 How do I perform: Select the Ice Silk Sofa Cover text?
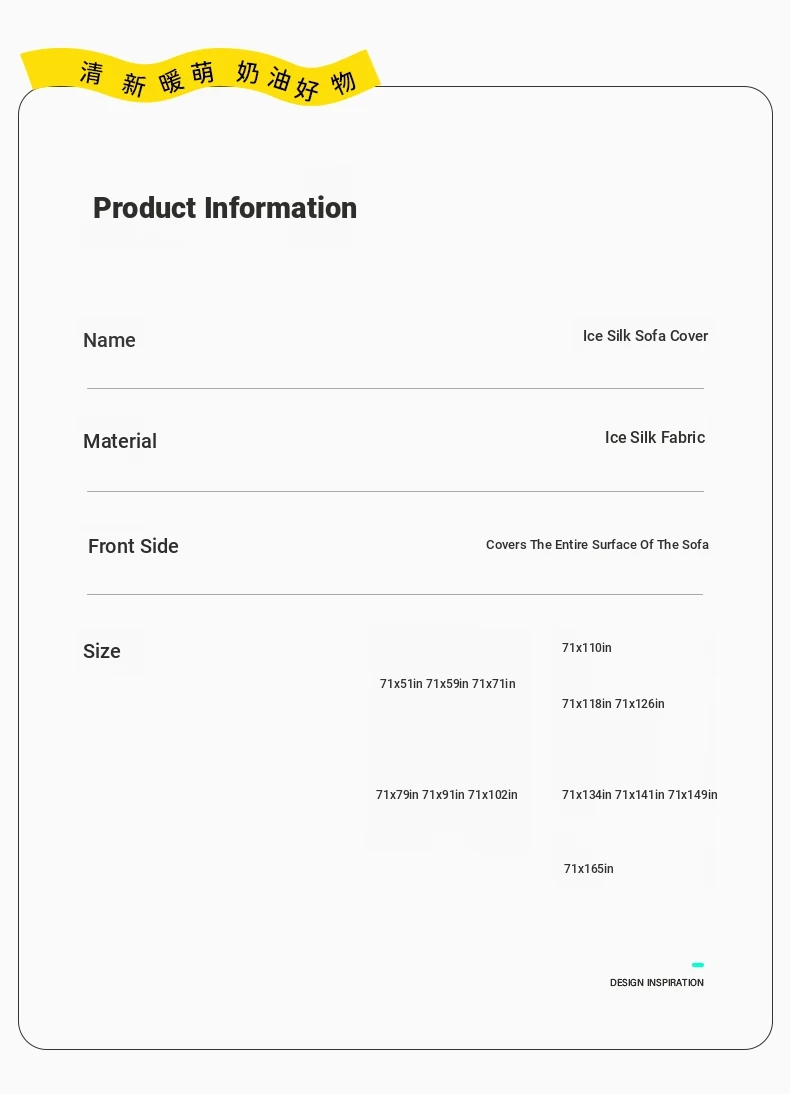coord(645,336)
